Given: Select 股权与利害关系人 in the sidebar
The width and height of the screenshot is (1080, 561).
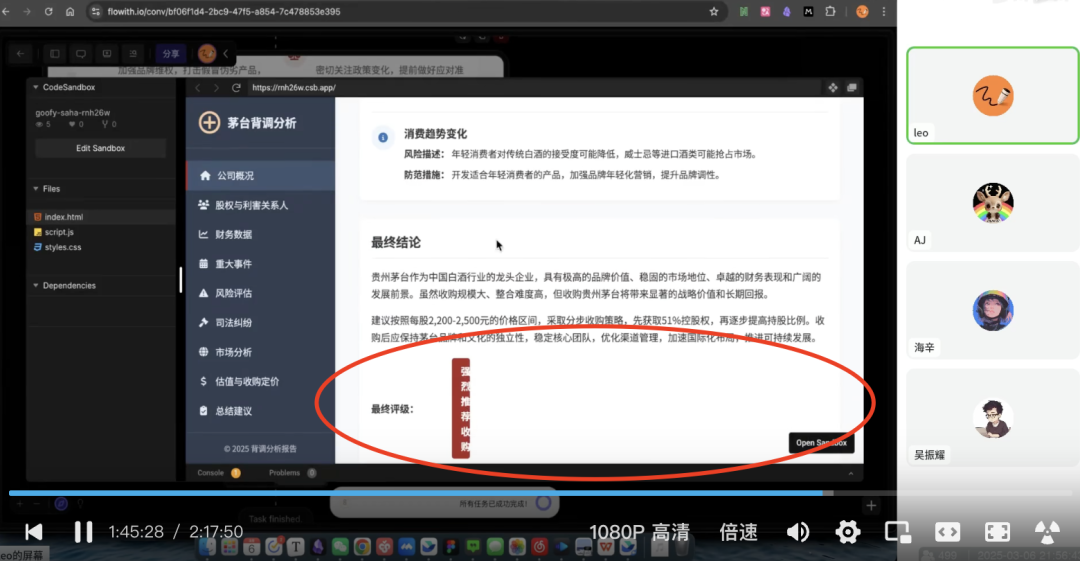Looking at the screenshot, I should (x=260, y=205).
